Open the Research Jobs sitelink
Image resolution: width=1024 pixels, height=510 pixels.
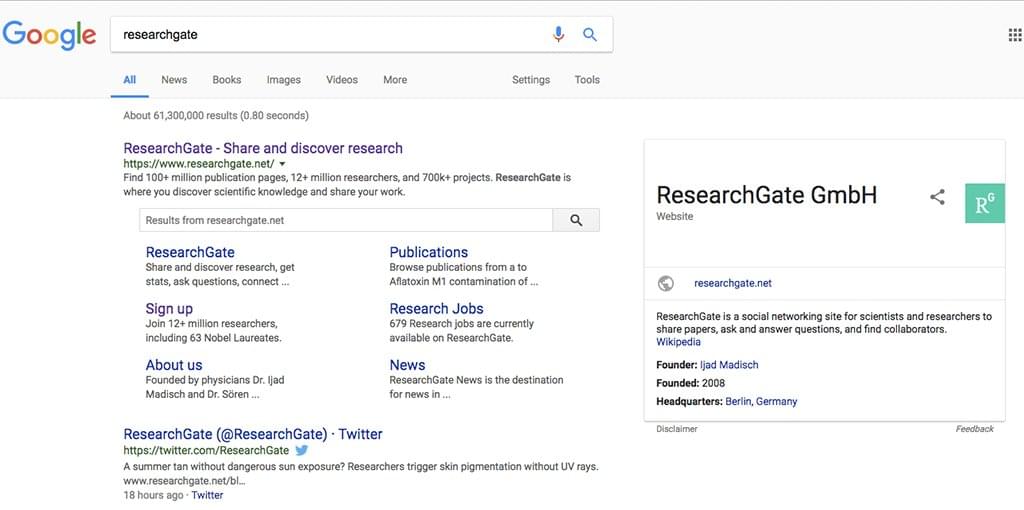click(436, 308)
